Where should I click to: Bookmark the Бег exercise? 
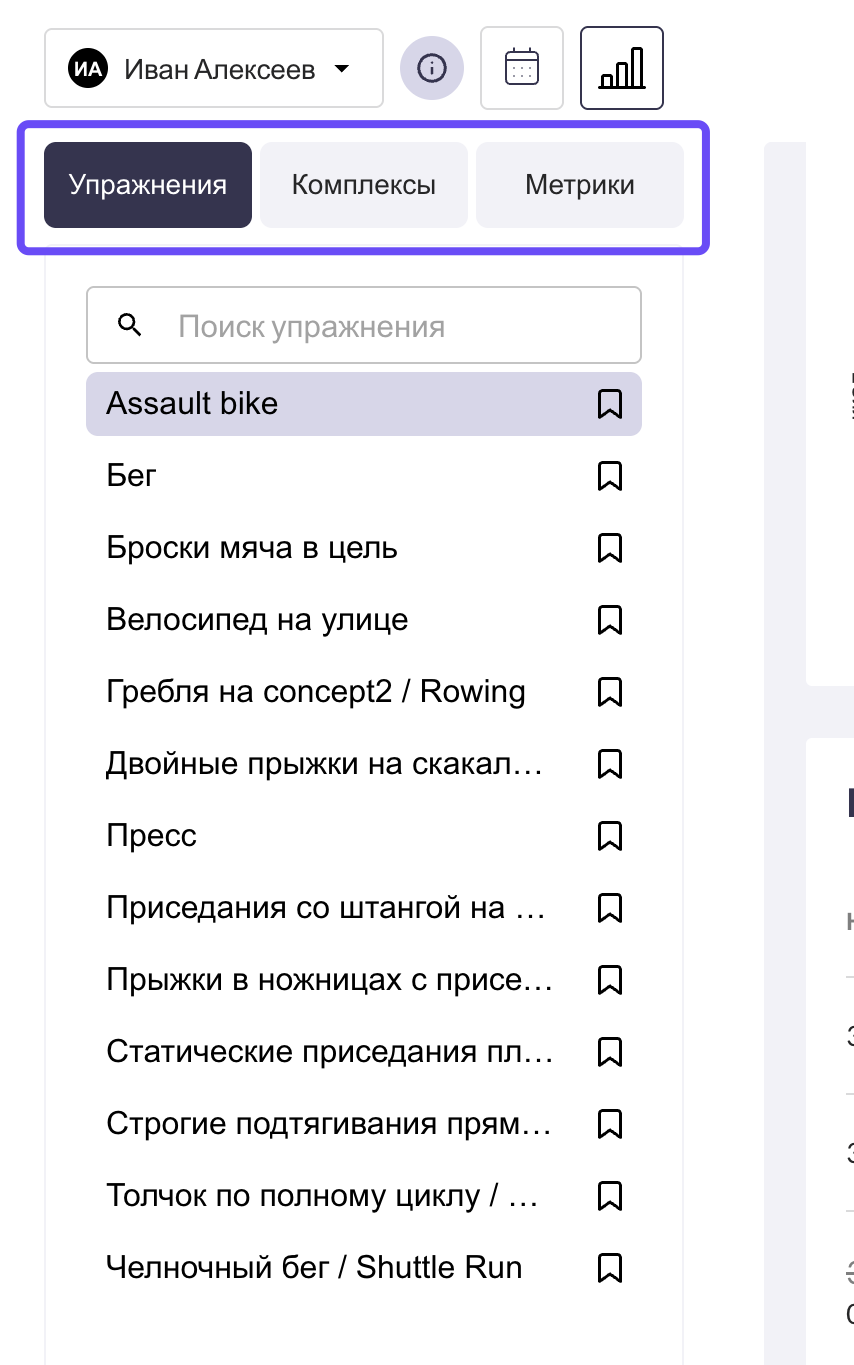pyautogui.click(x=610, y=476)
